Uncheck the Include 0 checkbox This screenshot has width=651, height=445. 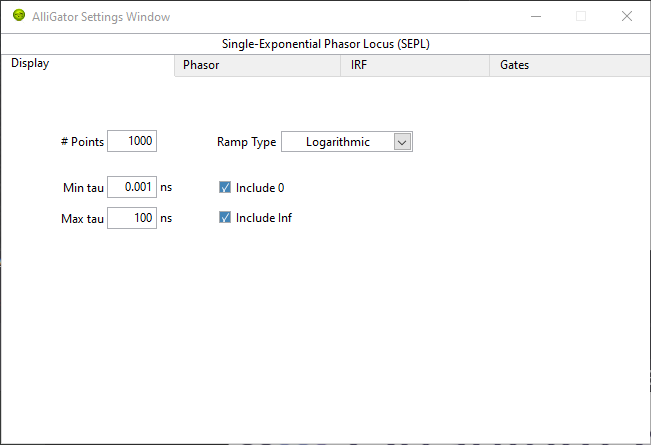click(225, 187)
